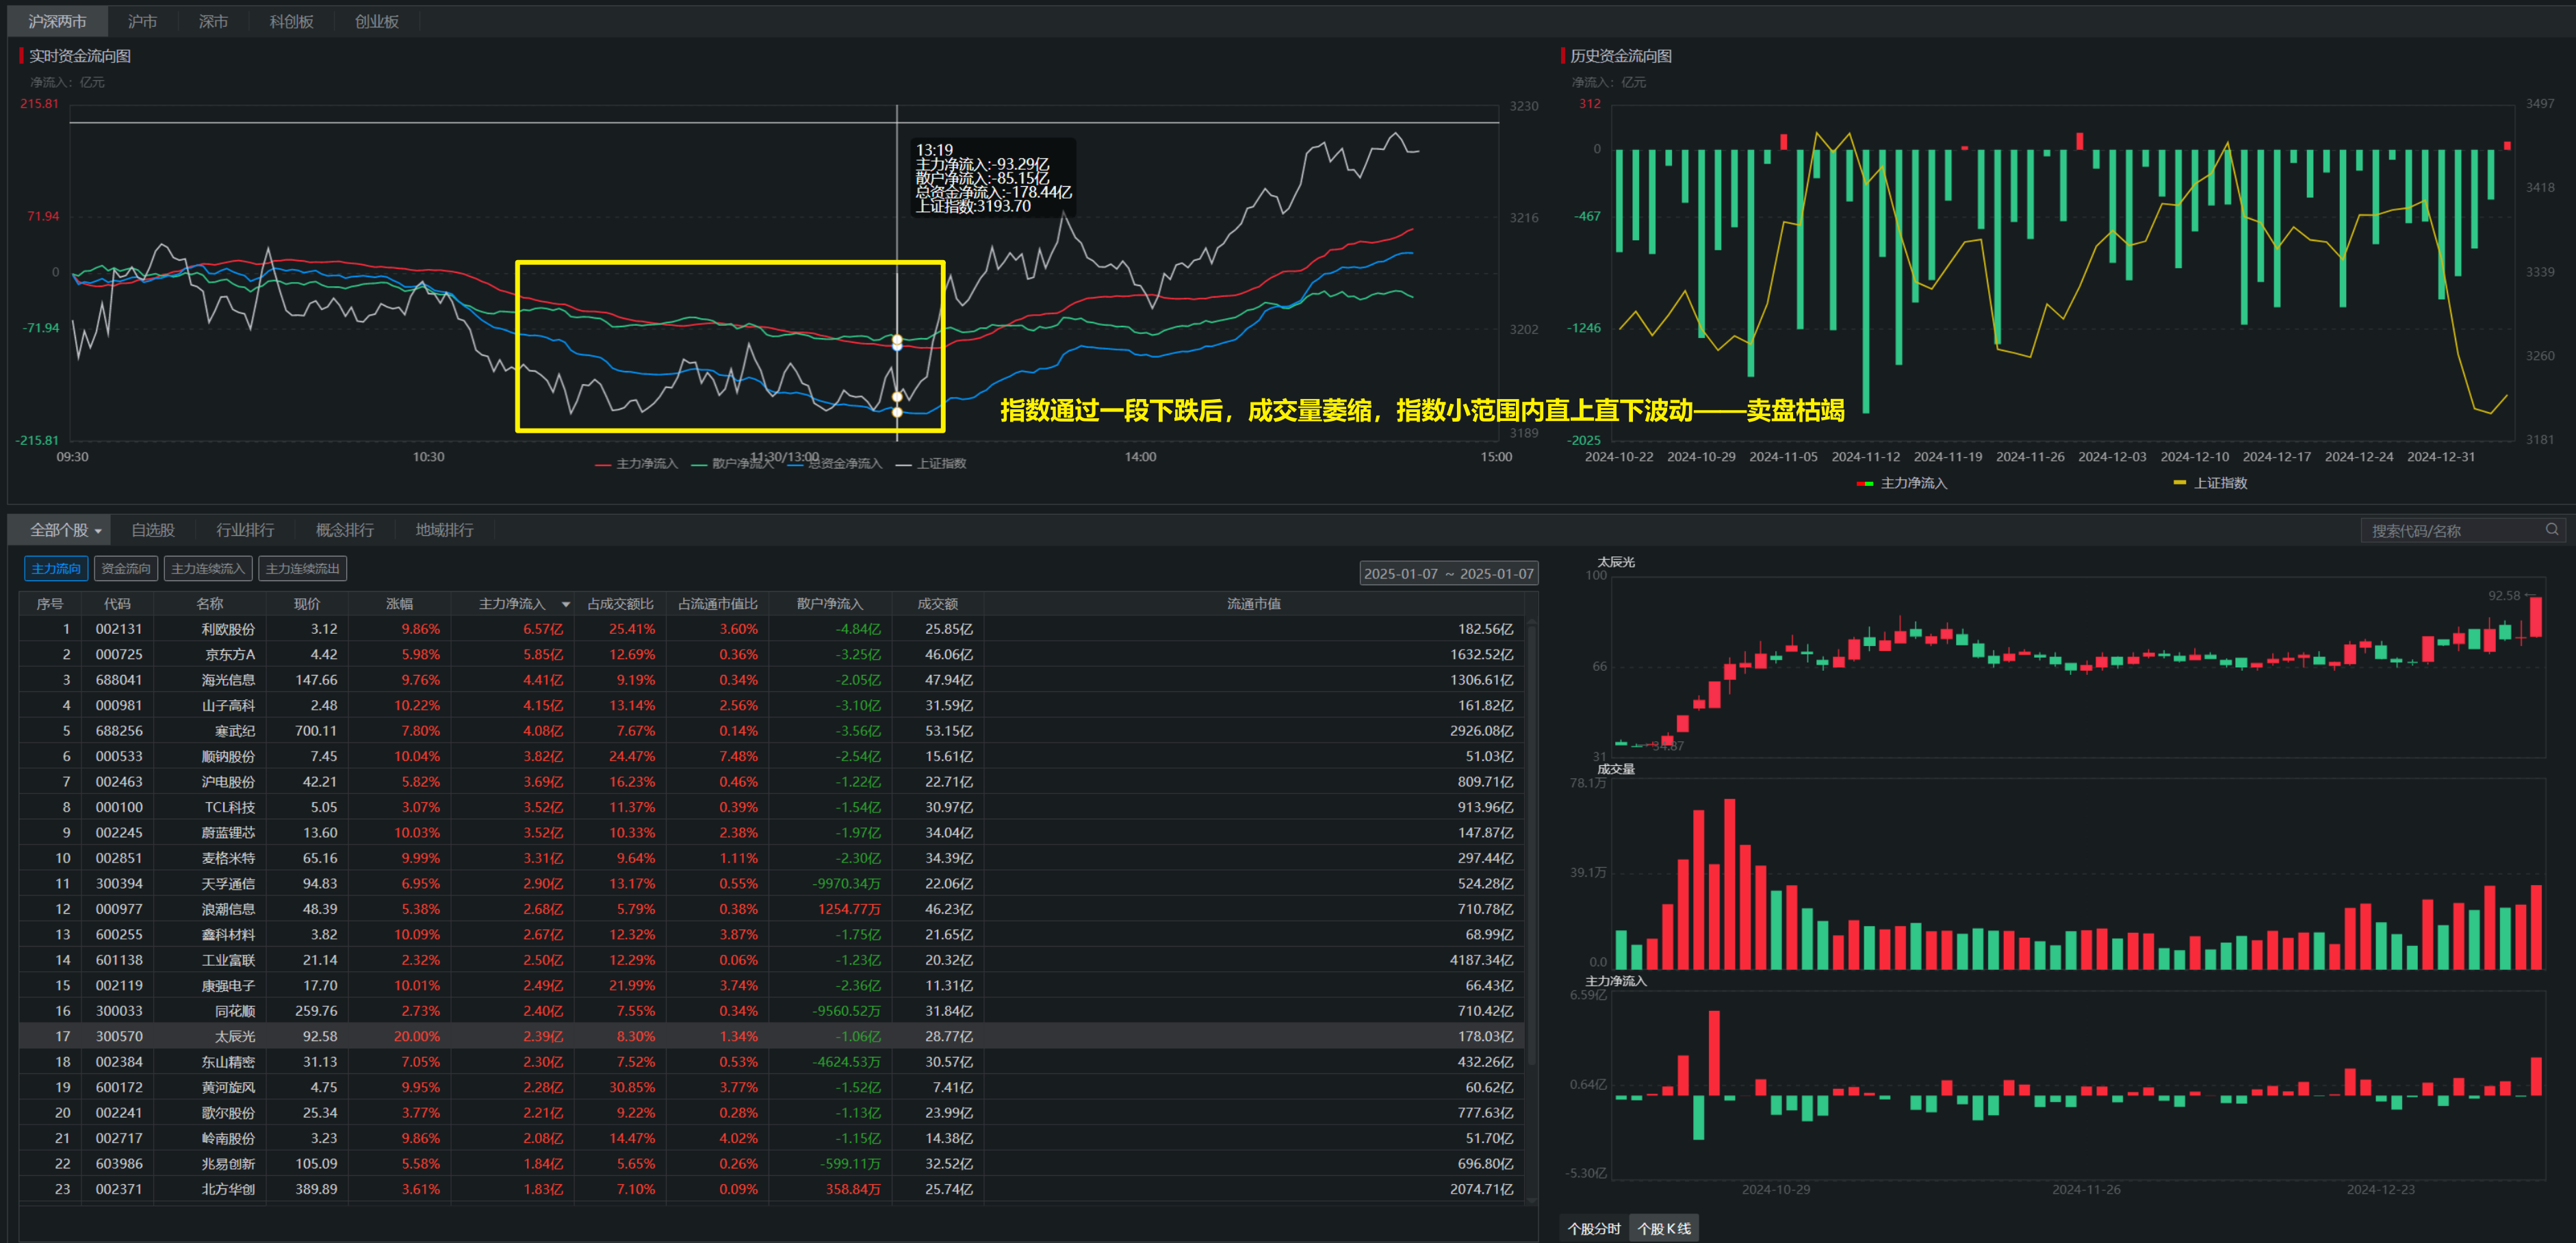The image size is (2576, 1243).
Task: Click sort arrow on 主力净流入 column
Action: 566,604
